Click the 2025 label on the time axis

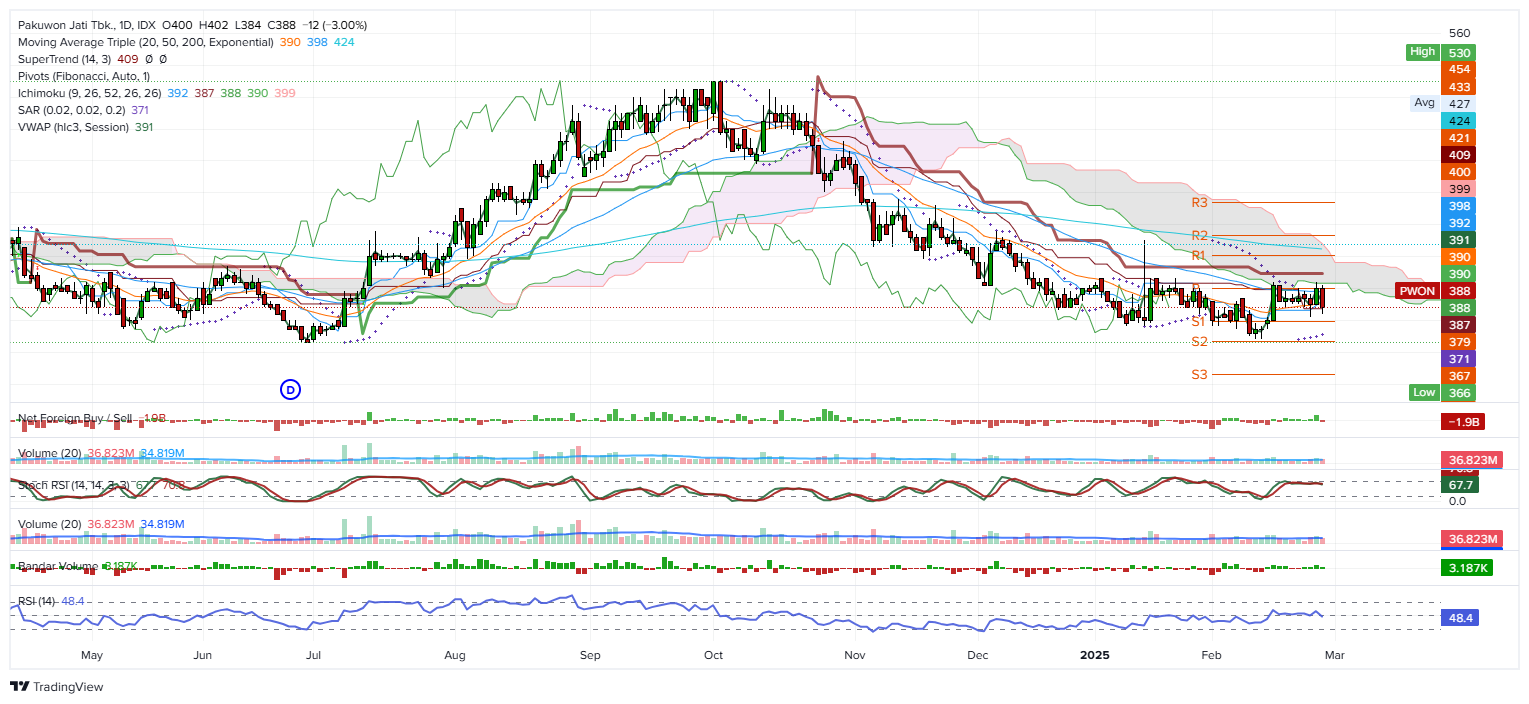coord(1094,656)
